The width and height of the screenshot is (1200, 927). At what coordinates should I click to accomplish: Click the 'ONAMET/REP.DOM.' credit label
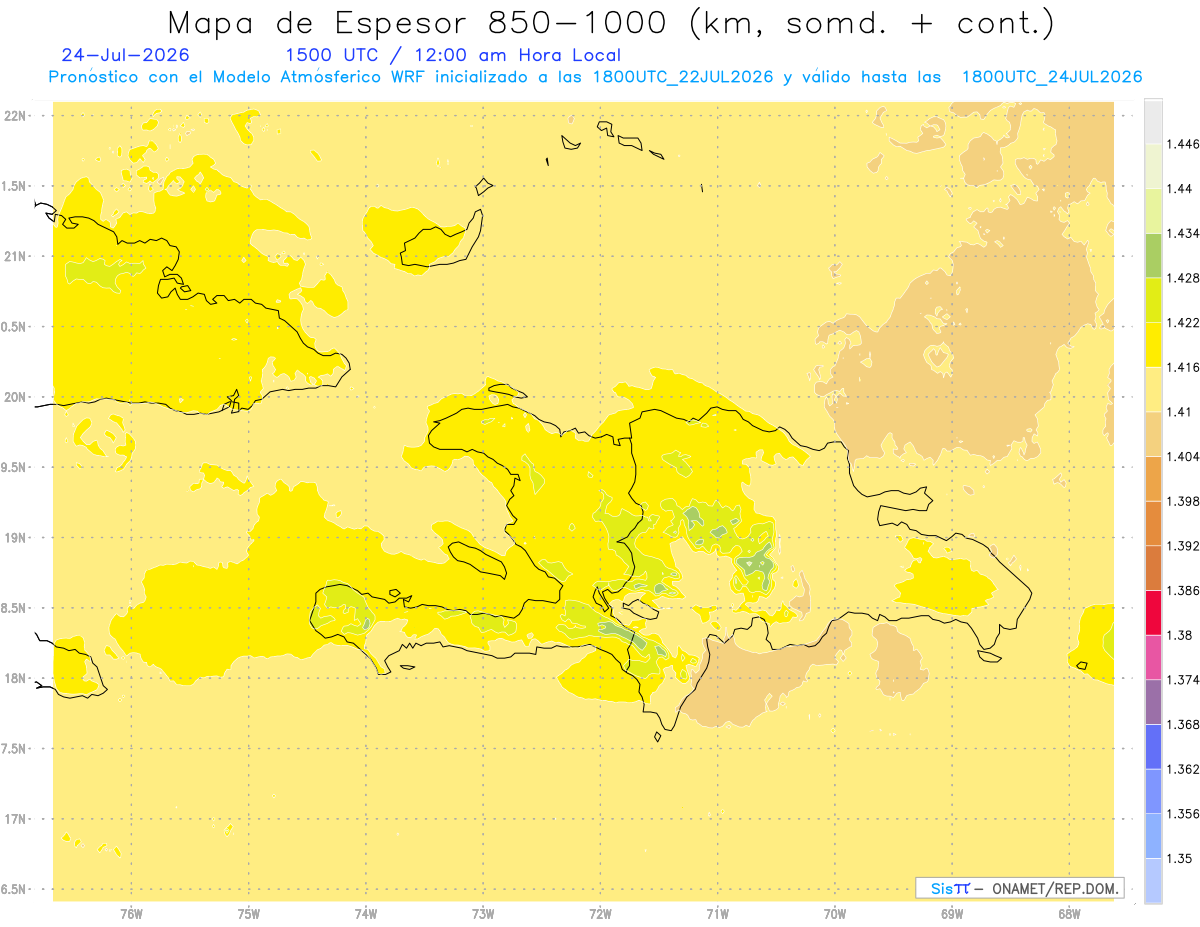[x=1056, y=888]
